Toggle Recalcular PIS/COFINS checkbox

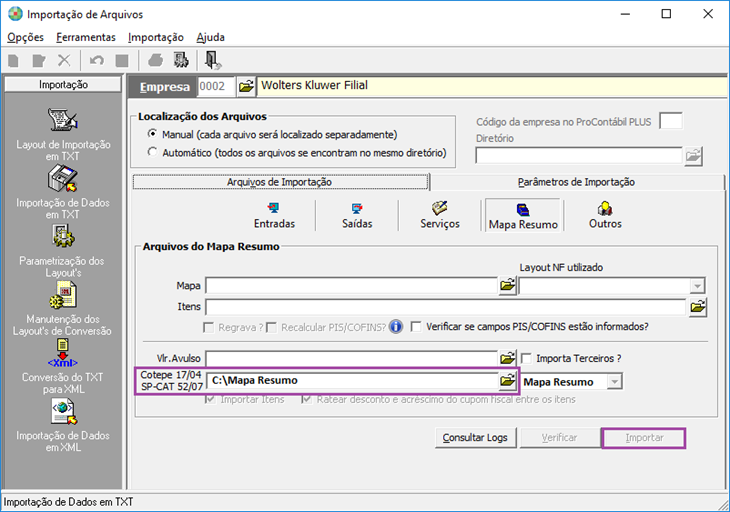(x=272, y=327)
